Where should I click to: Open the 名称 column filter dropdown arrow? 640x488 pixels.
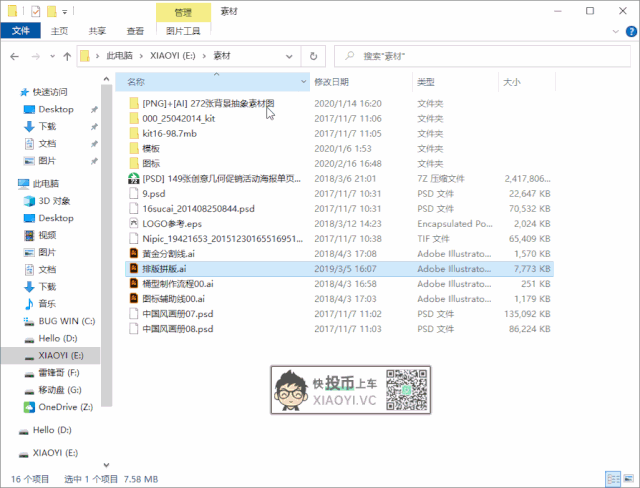pos(303,82)
